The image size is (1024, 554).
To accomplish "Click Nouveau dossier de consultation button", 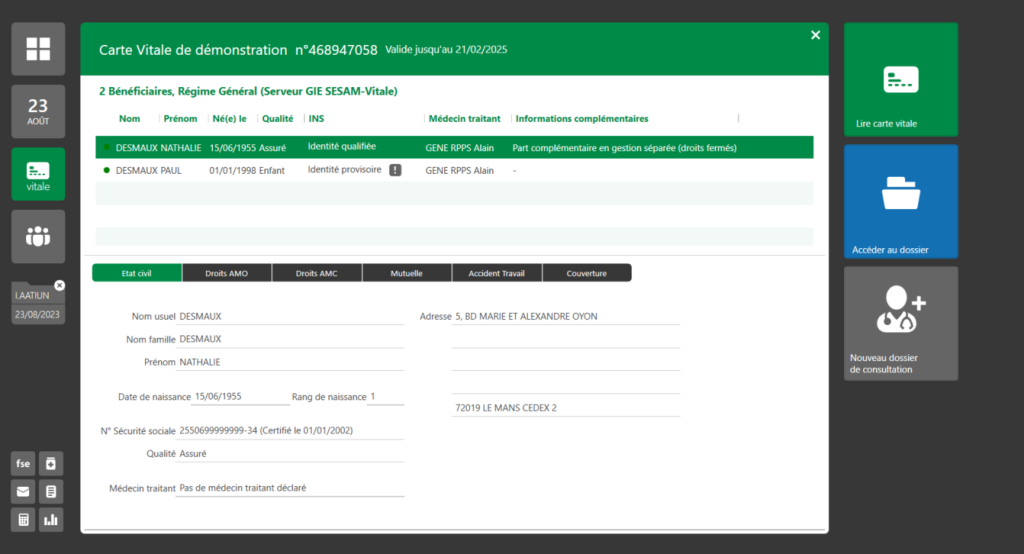I will point(900,323).
